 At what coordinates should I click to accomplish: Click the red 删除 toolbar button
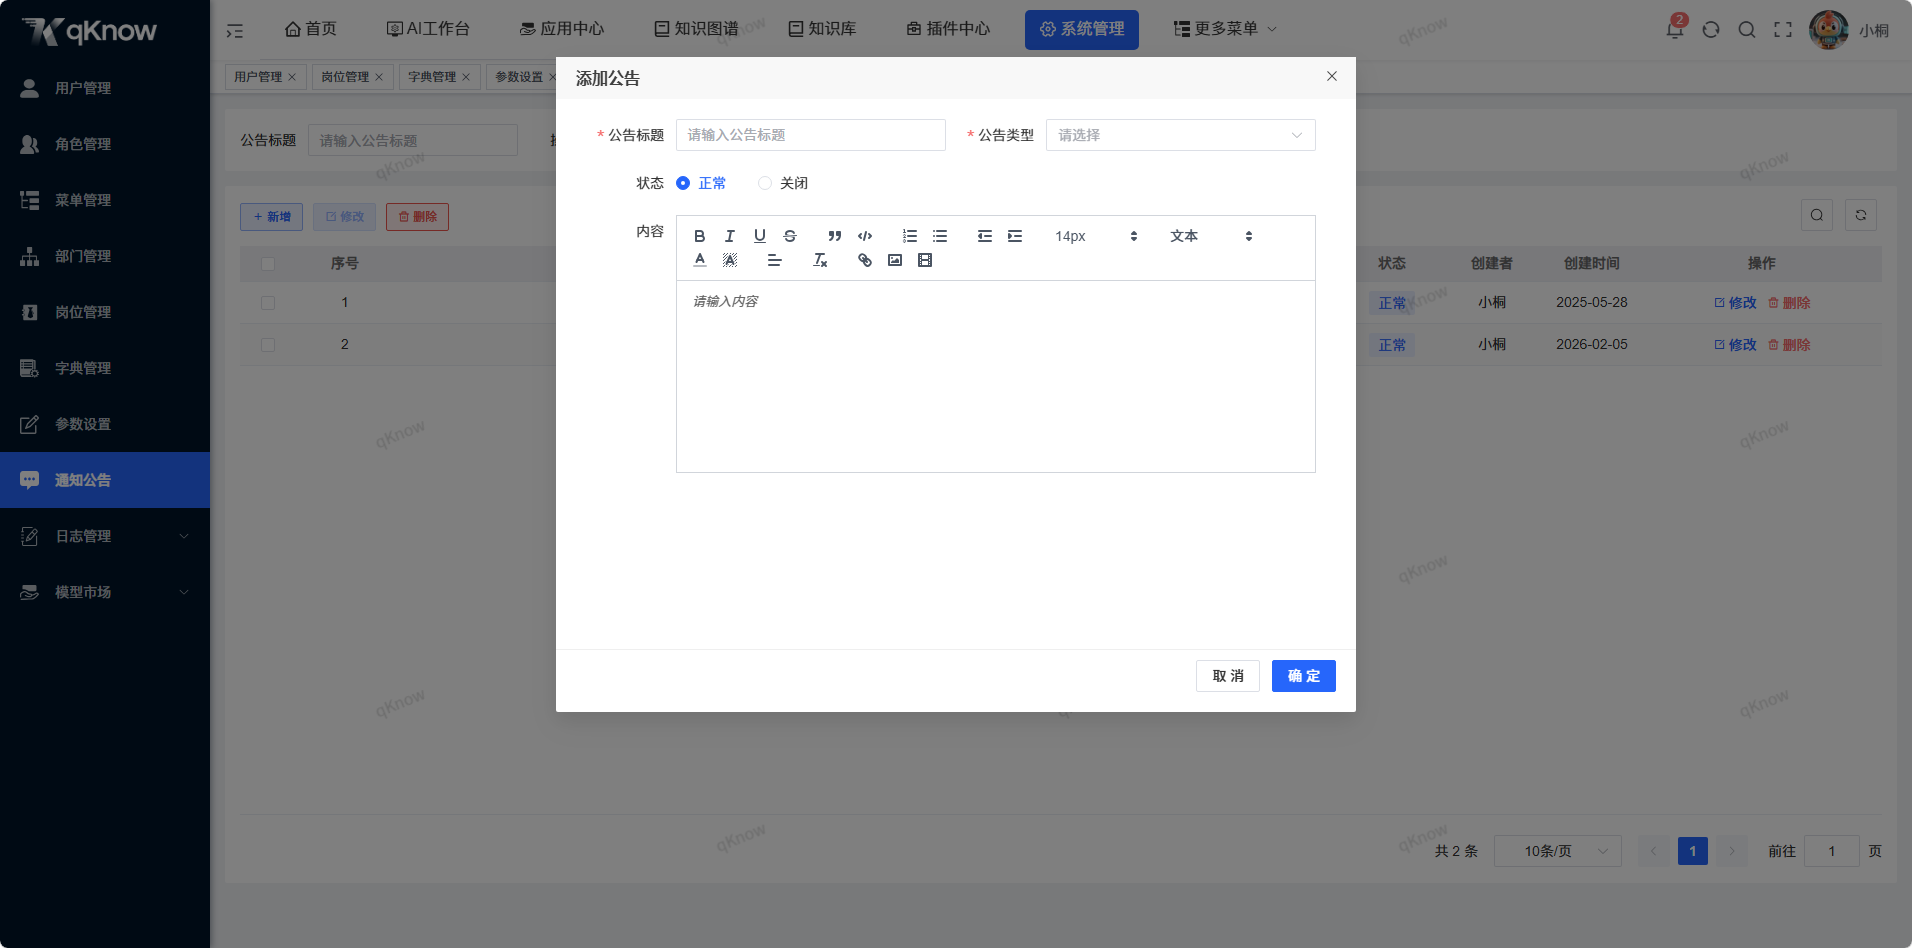click(x=417, y=217)
